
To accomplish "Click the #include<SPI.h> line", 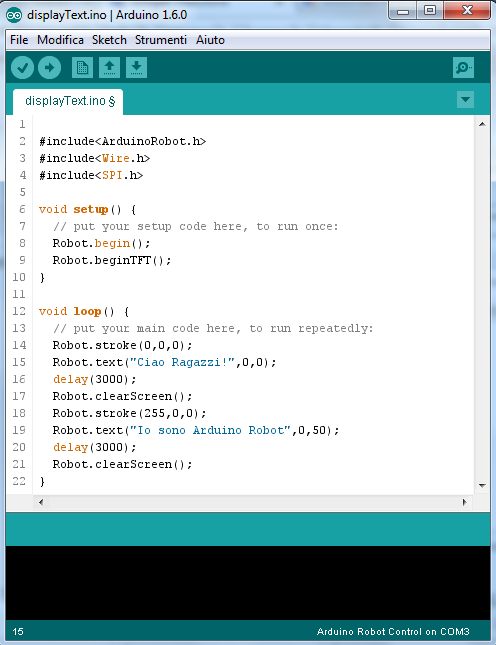I will (x=91, y=175).
